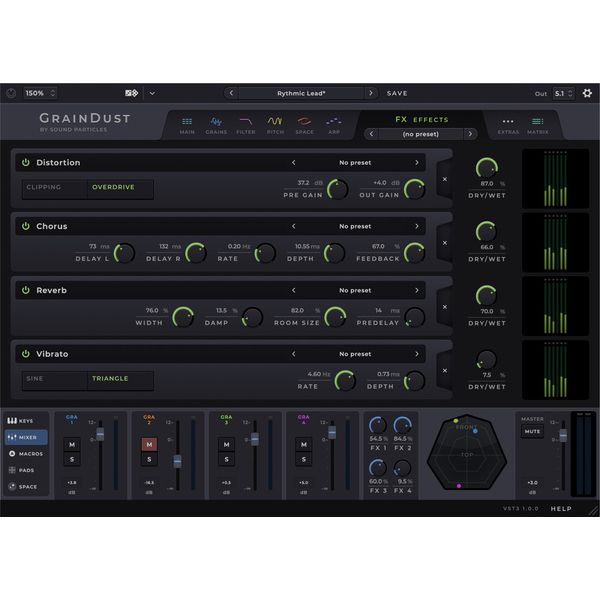This screenshot has width=600, height=600.
Task: Mute the GRA 4 channel
Action: 304,444
